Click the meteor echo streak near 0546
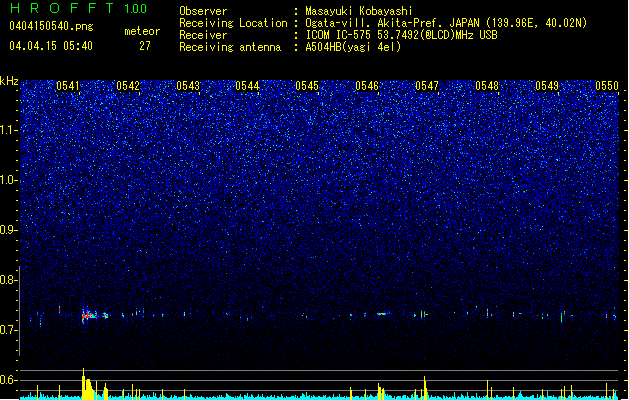 383,314
